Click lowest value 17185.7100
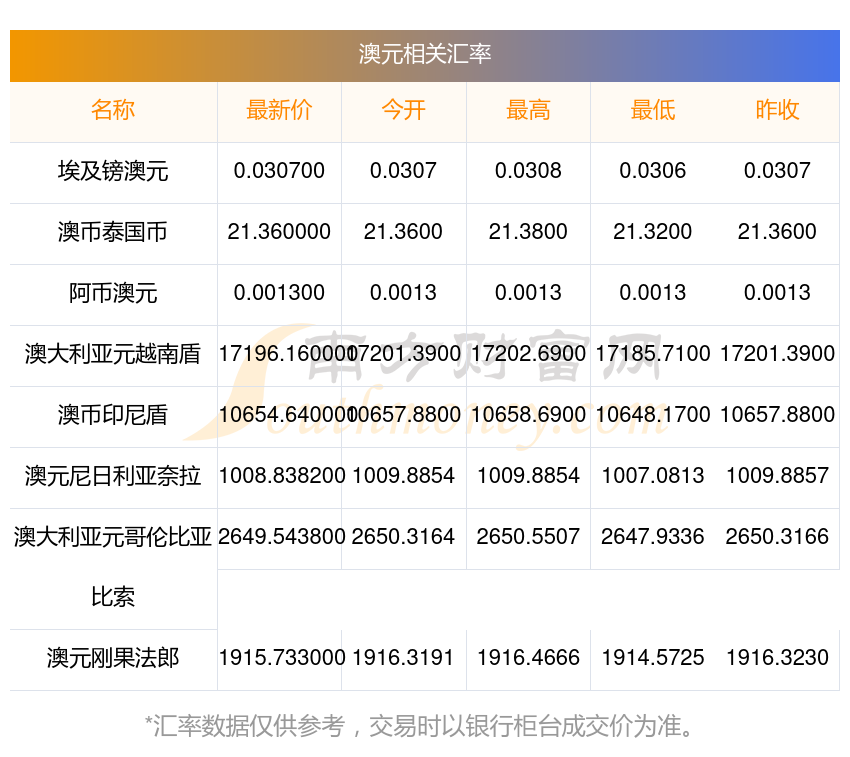The width and height of the screenshot is (850, 757). tap(653, 354)
